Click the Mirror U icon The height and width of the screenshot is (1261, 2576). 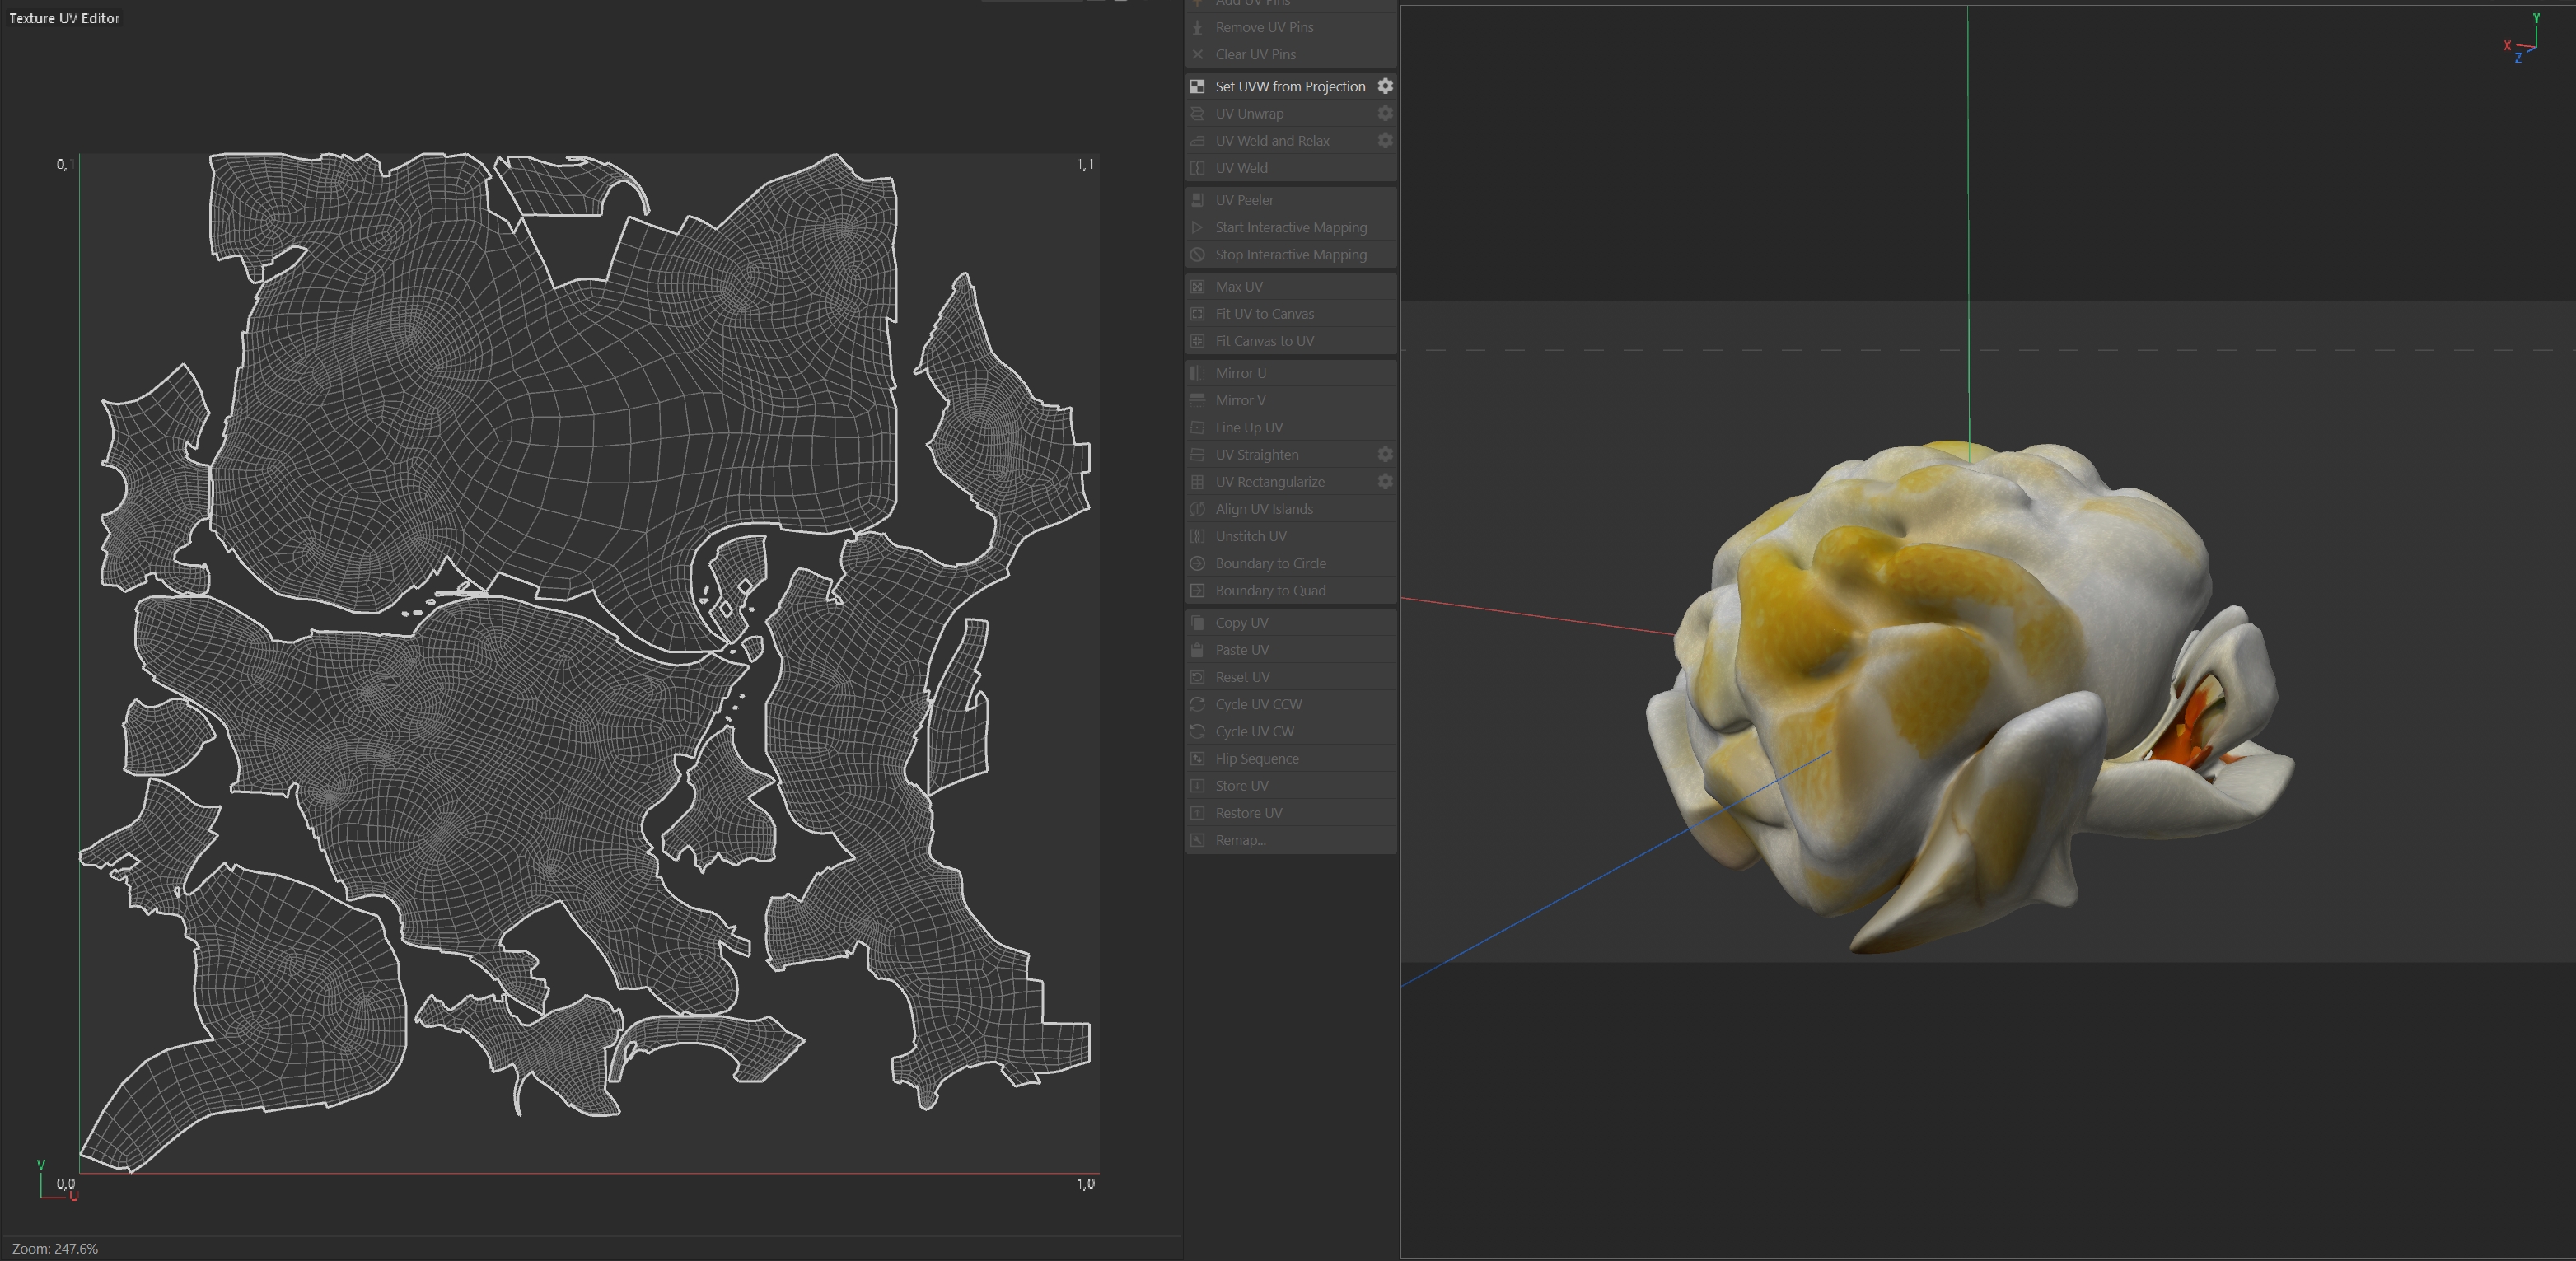pyautogui.click(x=1197, y=373)
